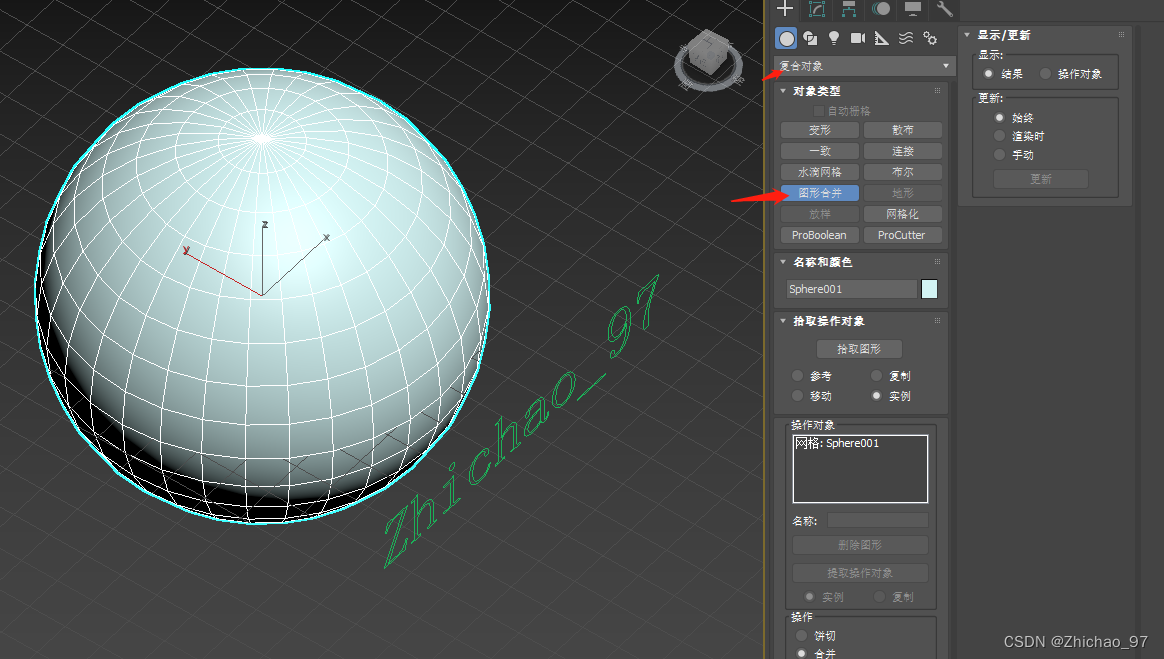
Task: Collapse the 显示/更新 rollout
Action: point(967,35)
